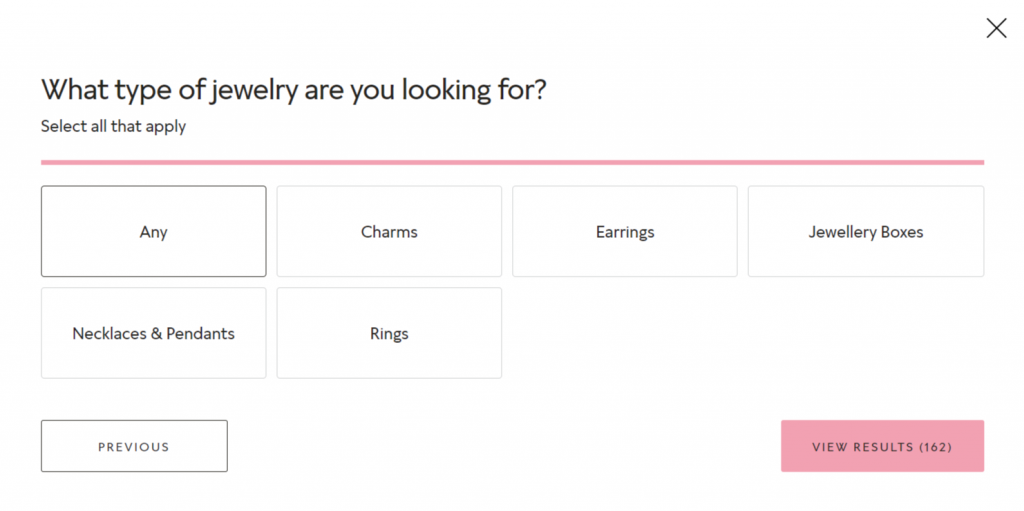Select Necklaces & Pendants tile
The image size is (1024, 511).
pos(153,333)
